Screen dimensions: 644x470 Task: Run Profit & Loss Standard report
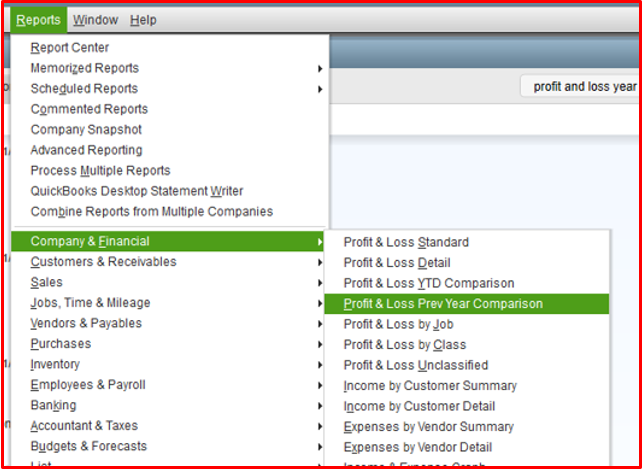tap(467, 242)
